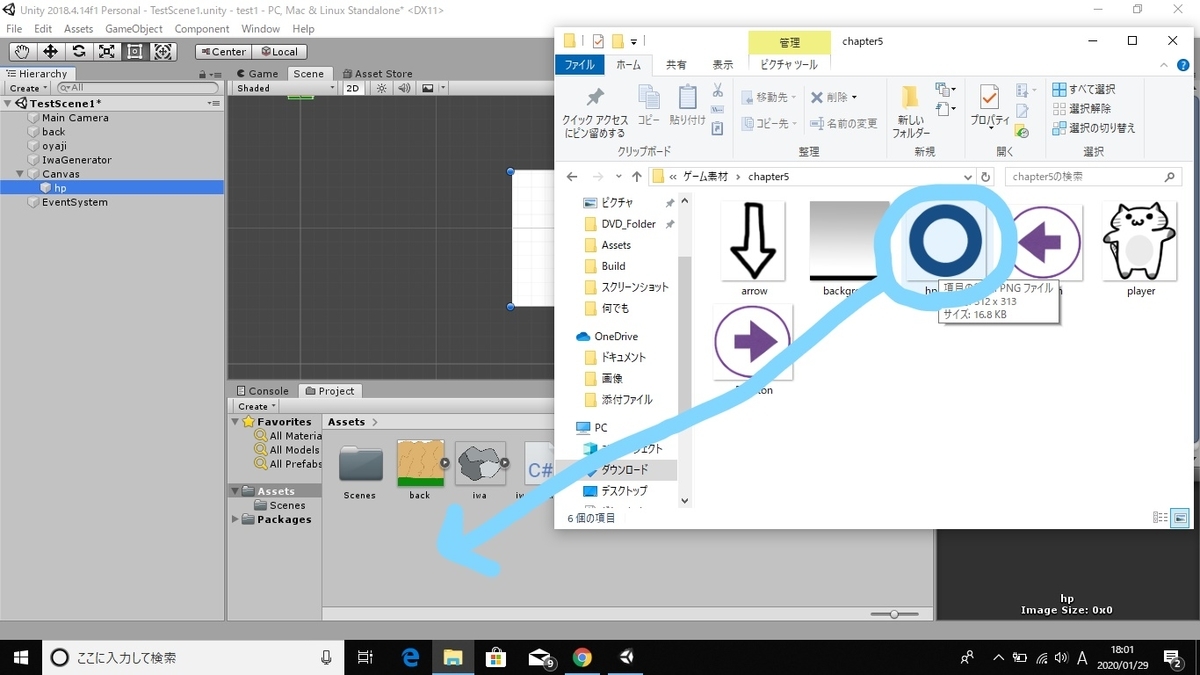Viewport: 1200px width, 675px height.
Task: Open the Project panel Create dropdown
Action: [256, 406]
